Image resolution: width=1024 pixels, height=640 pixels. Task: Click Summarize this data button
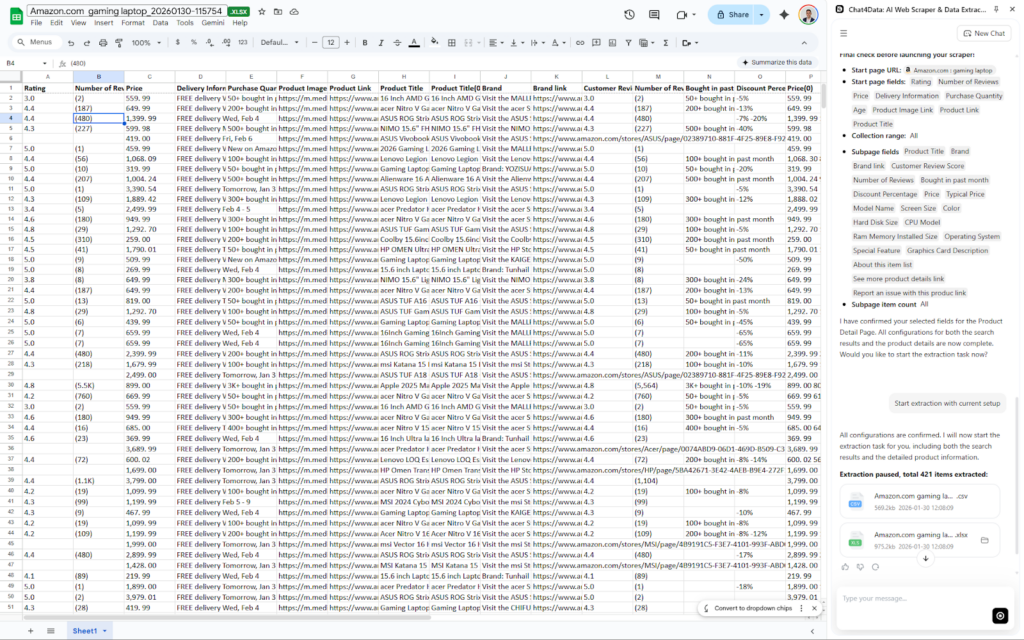[777, 63]
